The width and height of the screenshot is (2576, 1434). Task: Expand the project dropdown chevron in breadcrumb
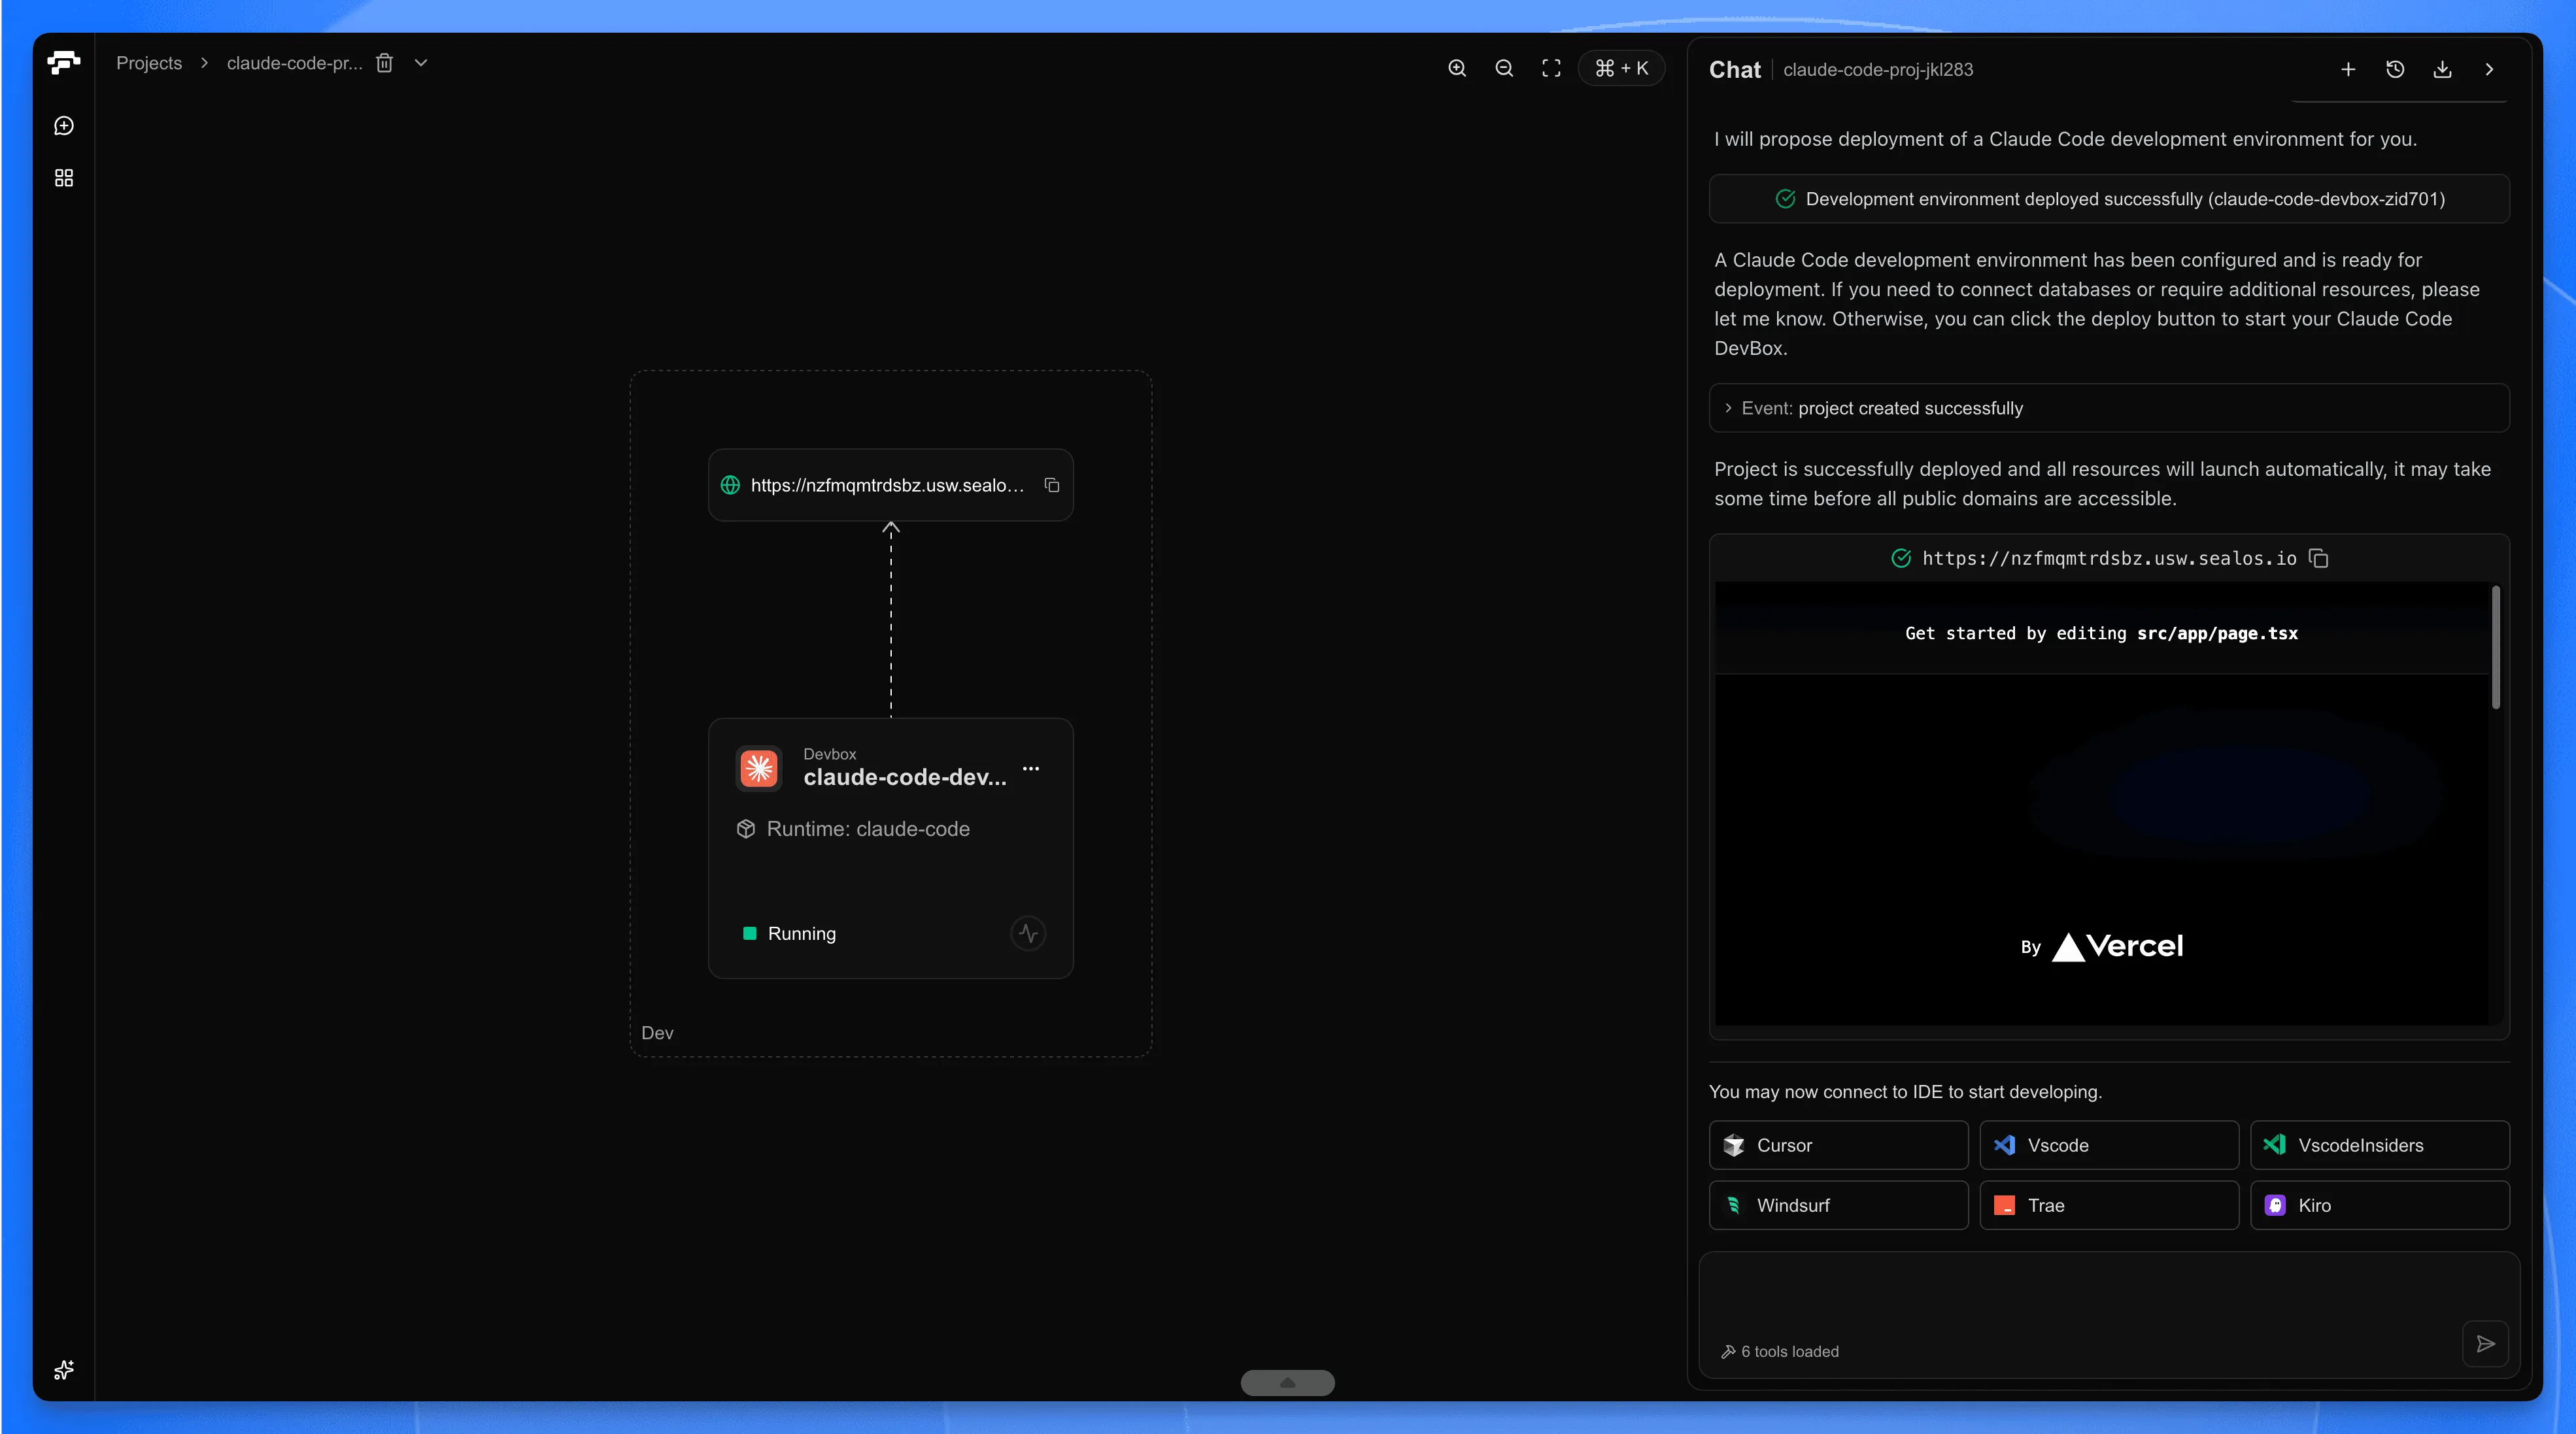click(421, 63)
